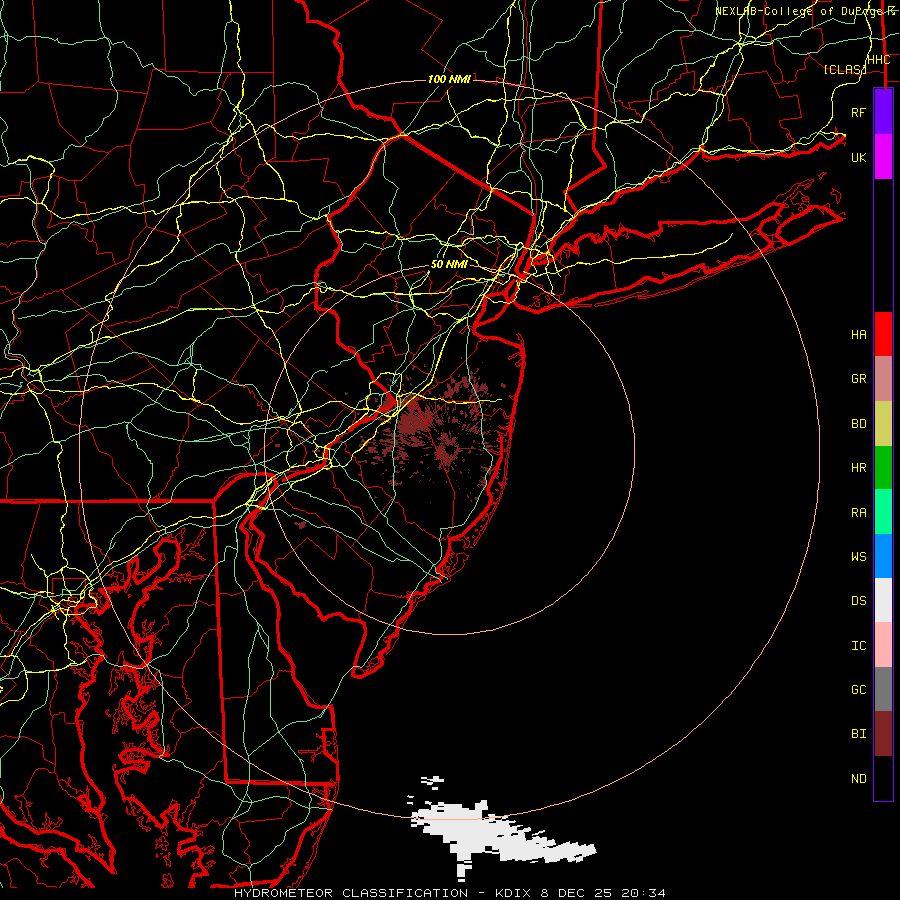Pick the bright green RA swatch
This screenshot has width=900, height=900.
(883, 512)
